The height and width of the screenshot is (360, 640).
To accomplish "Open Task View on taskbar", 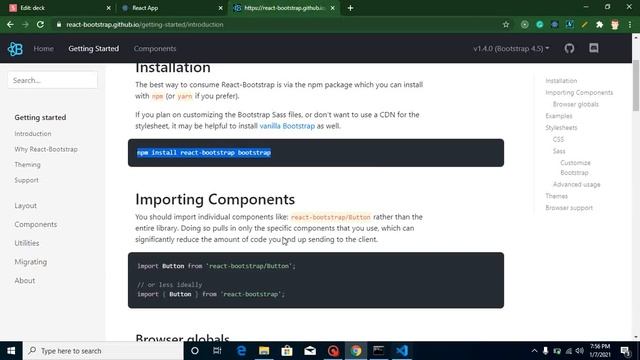I will tap(217, 351).
